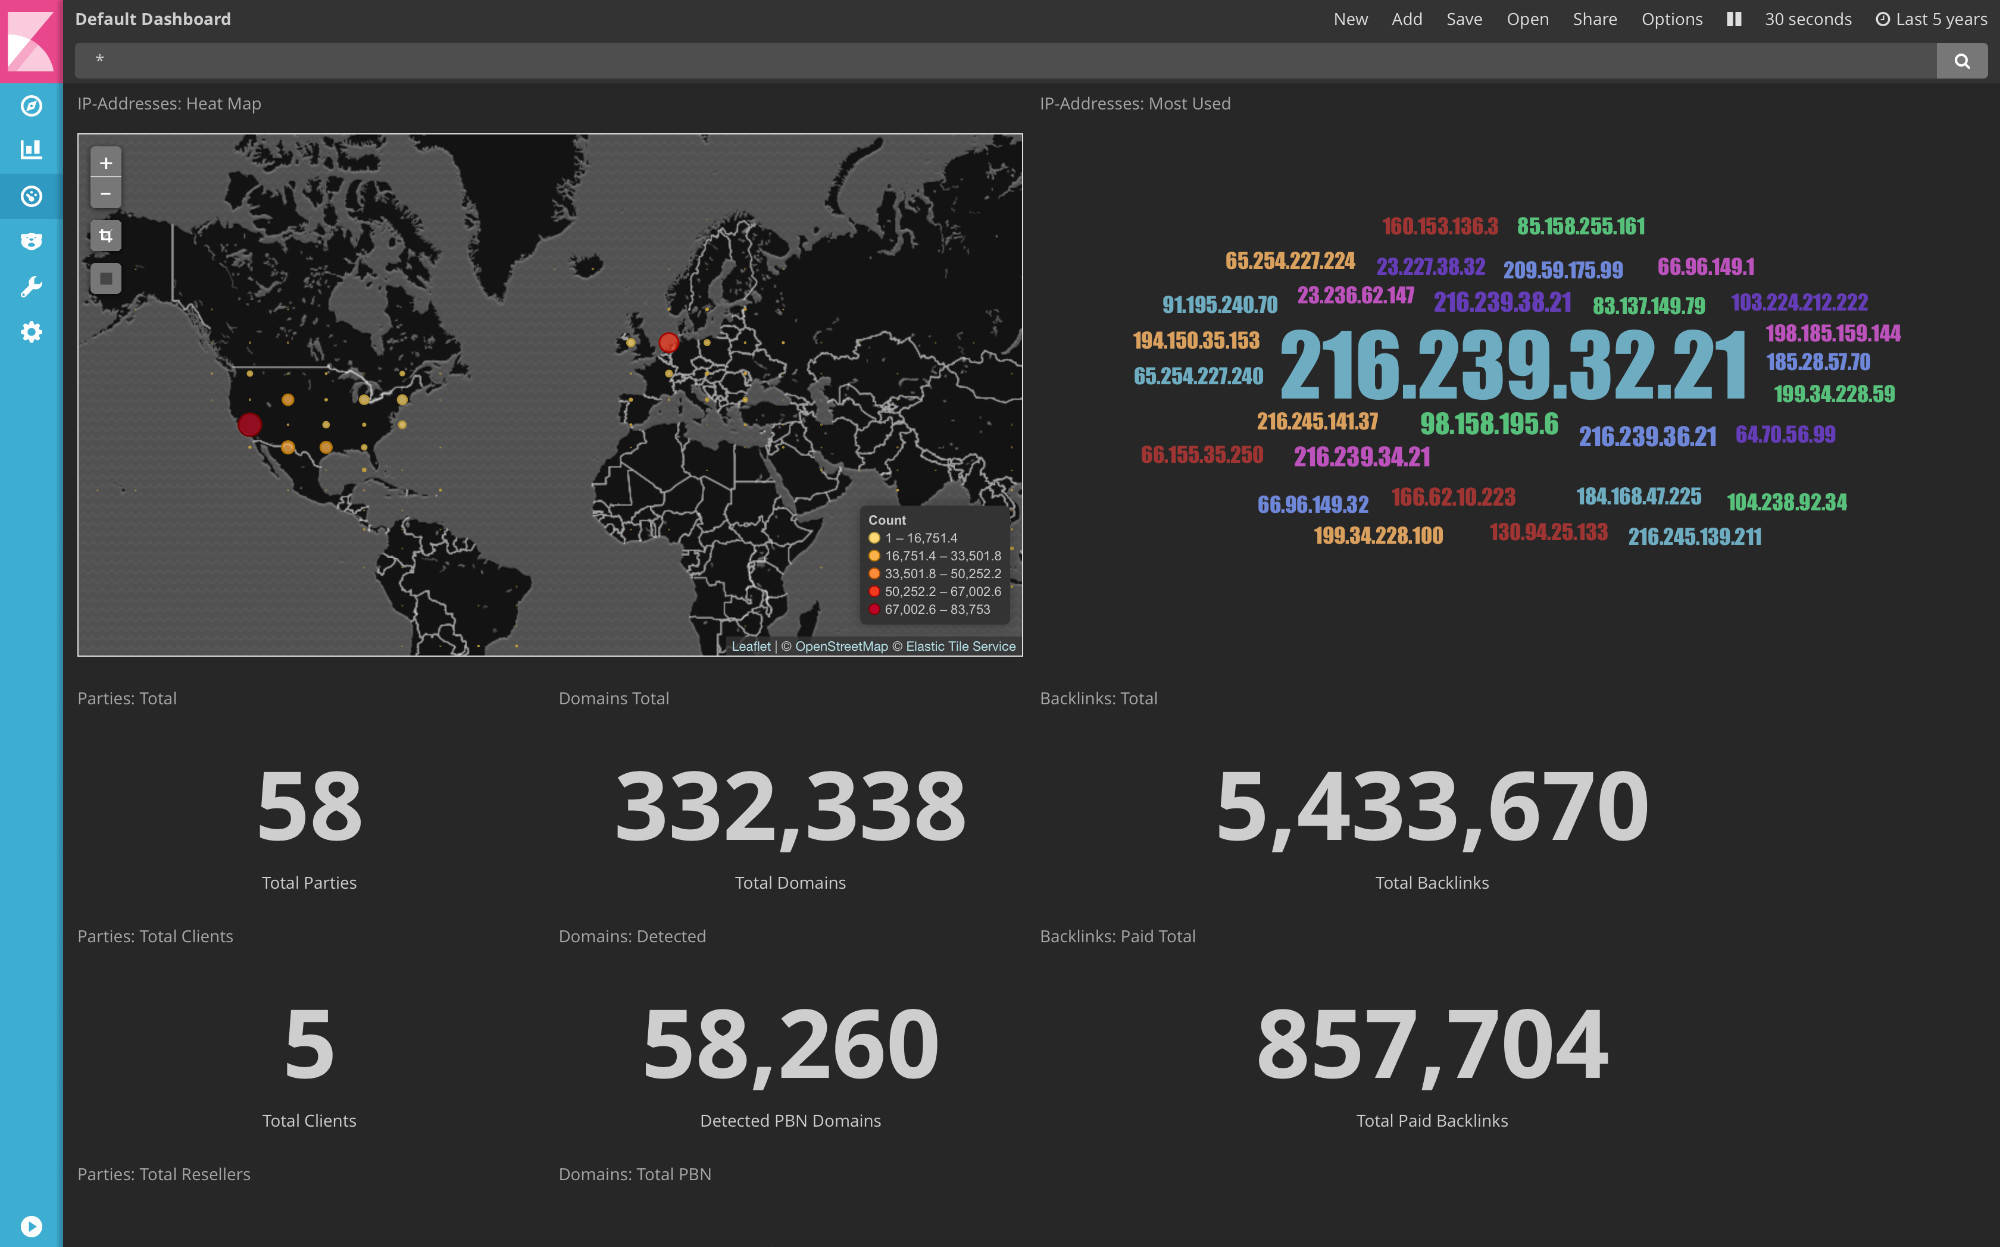The height and width of the screenshot is (1247, 2000).
Task: Focus the query search bar
Action: coord(1006,61)
